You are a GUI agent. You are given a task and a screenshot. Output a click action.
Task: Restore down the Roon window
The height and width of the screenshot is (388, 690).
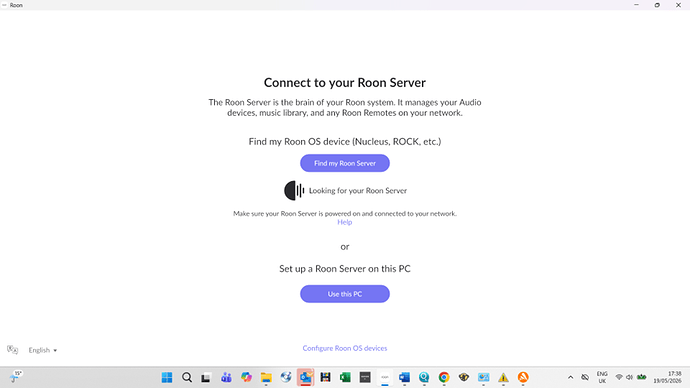(657, 5)
